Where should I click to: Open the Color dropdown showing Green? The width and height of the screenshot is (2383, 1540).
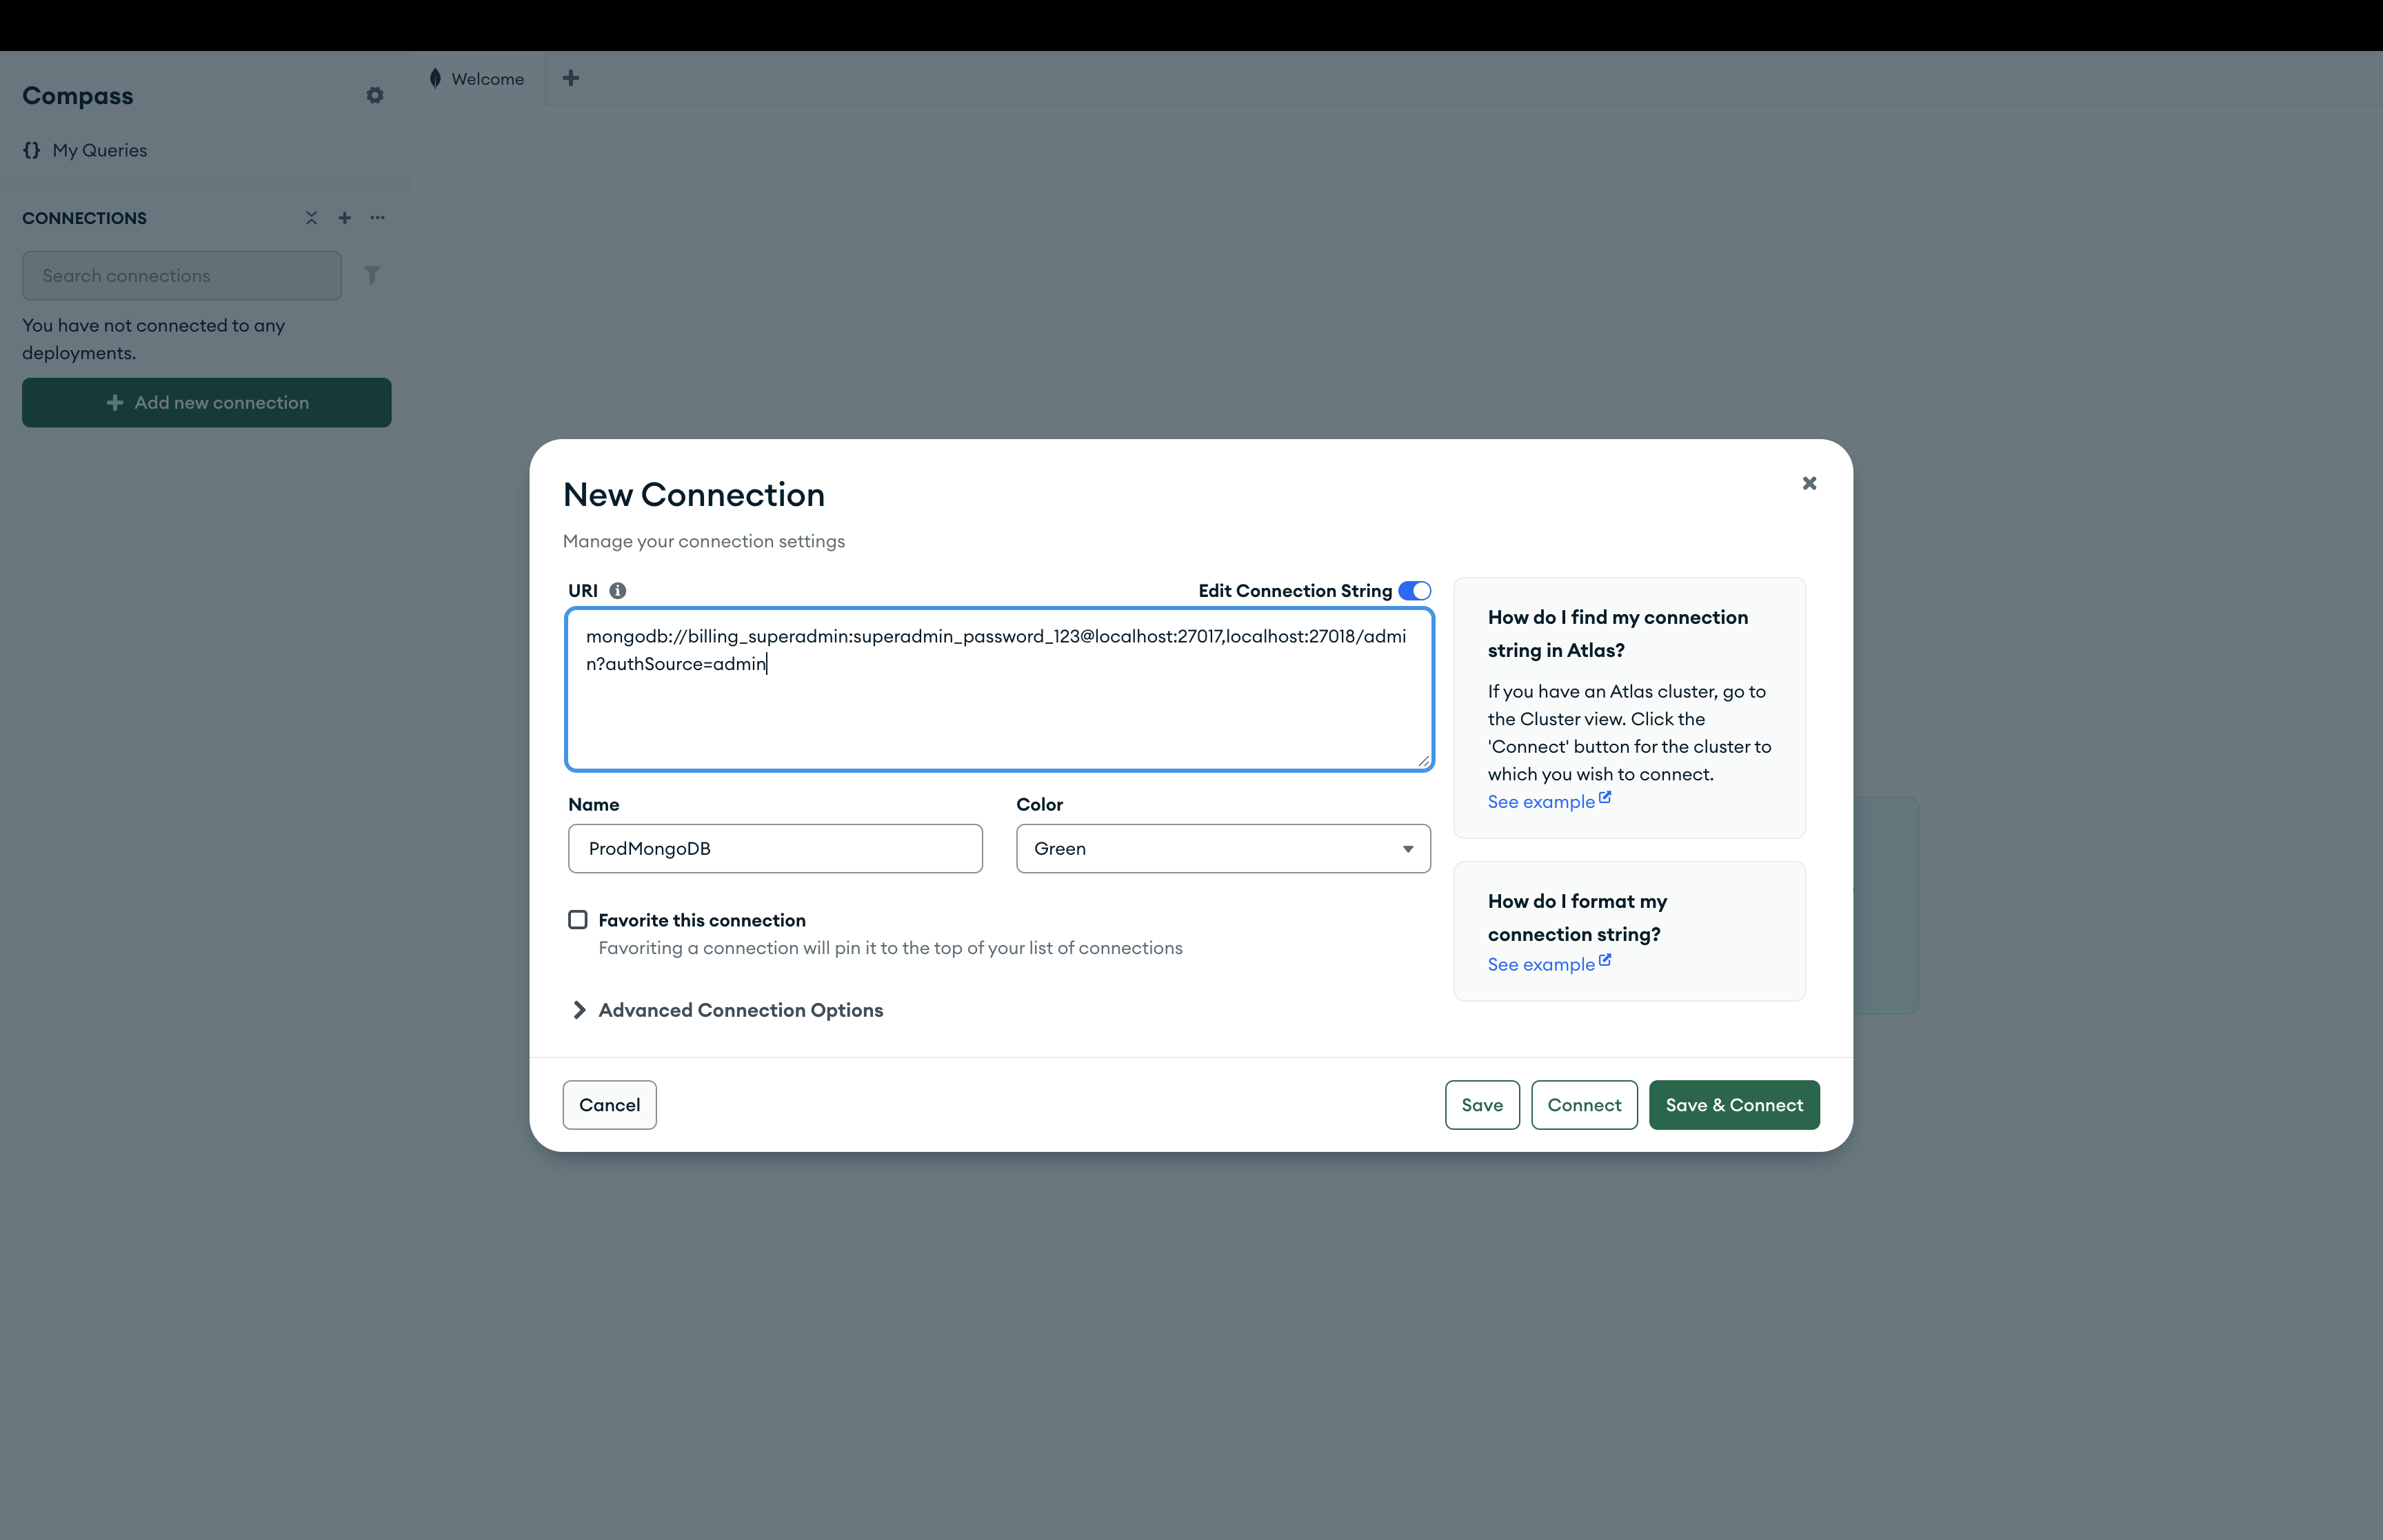[x=1222, y=849]
